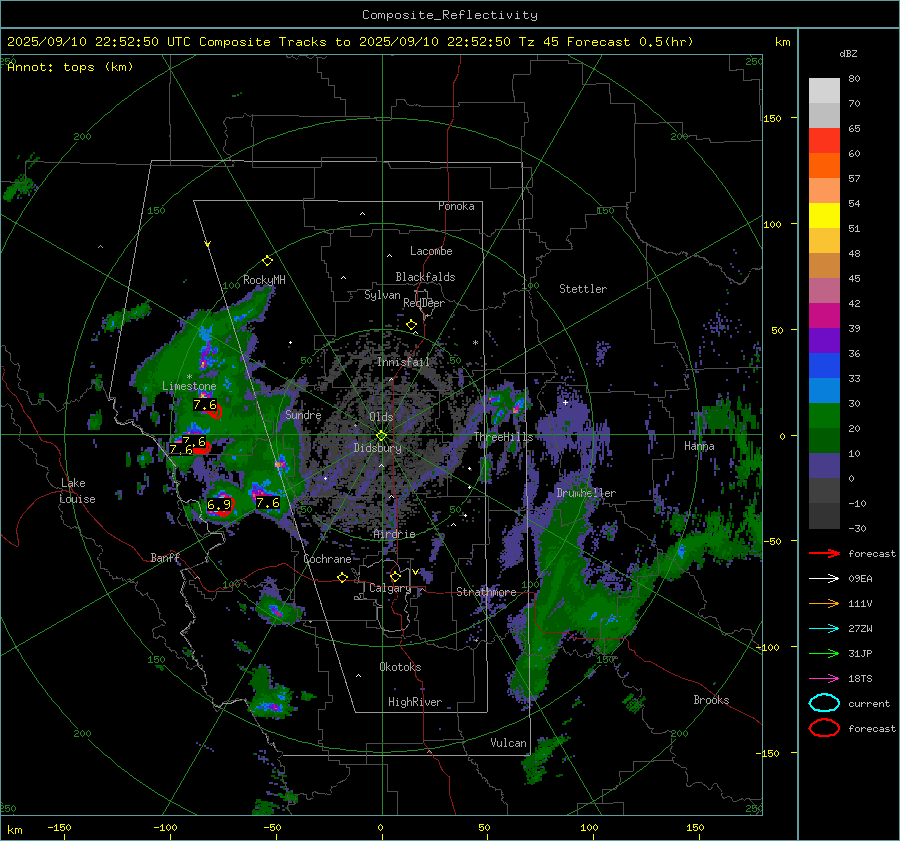
Task: Select the 6.9 storm top label
Action: point(219,505)
